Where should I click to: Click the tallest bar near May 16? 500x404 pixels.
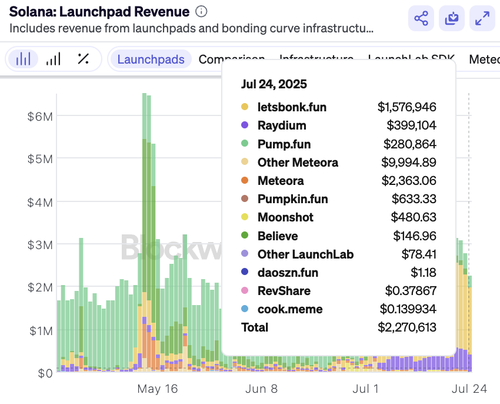(x=144, y=232)
